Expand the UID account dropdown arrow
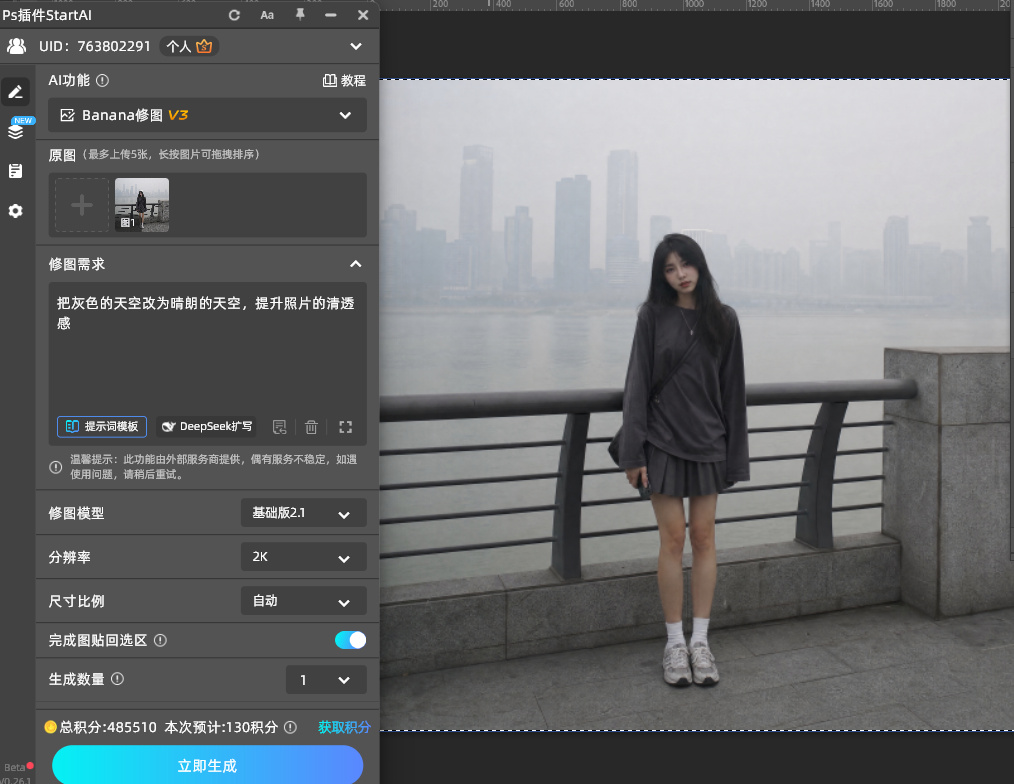The height and width of the screenshot is (784, 1014). click(x=356, y=47)
